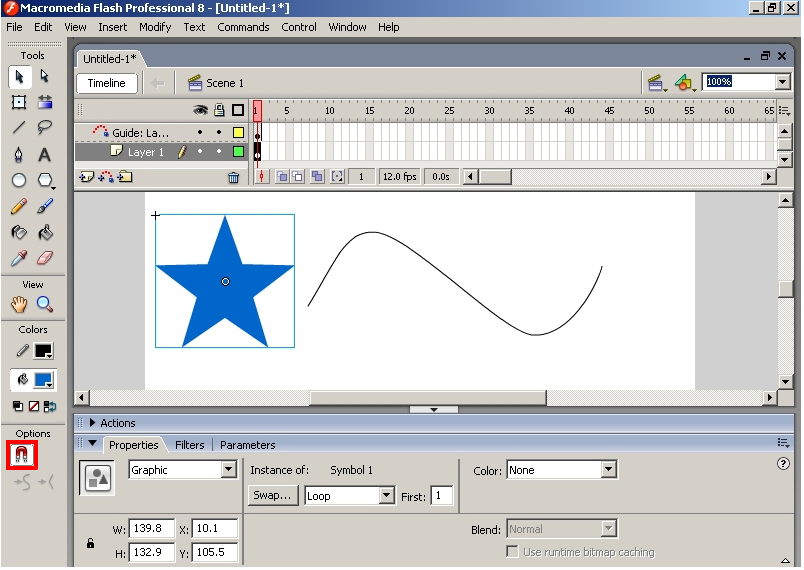Image resolution: width=804 pixels, height=570 pixels.
Task: Open the Graphic symbol type dropdown
Action: (182, 470)
